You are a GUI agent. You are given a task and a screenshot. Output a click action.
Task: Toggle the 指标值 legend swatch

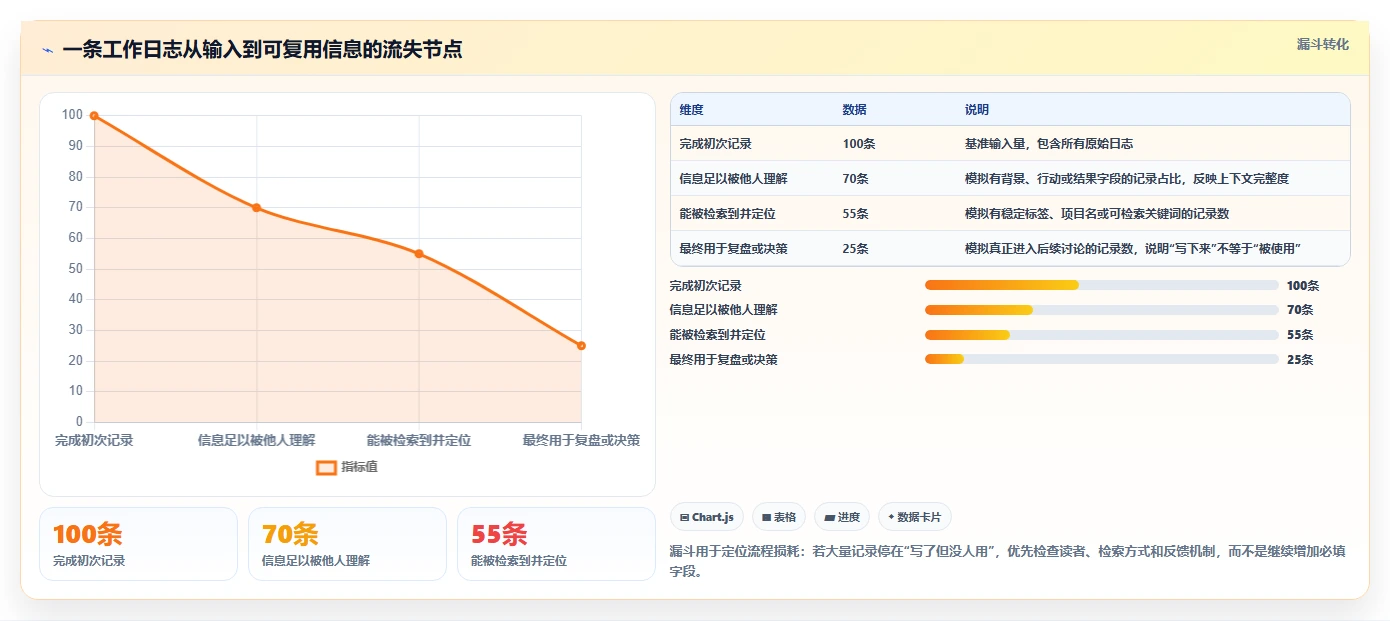326,467
